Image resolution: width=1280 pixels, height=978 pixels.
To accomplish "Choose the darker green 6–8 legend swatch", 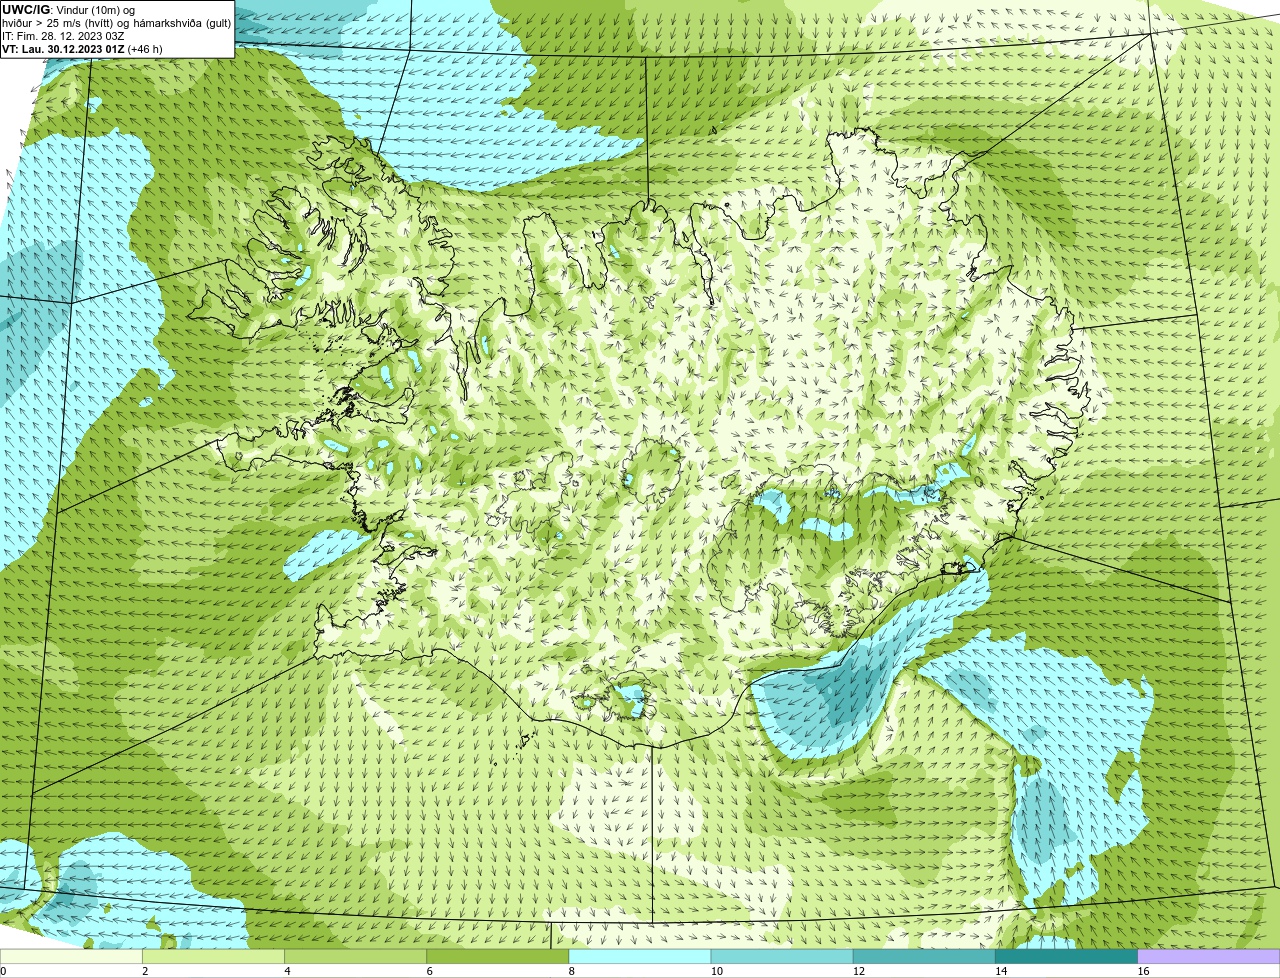I will pos(497,957).
